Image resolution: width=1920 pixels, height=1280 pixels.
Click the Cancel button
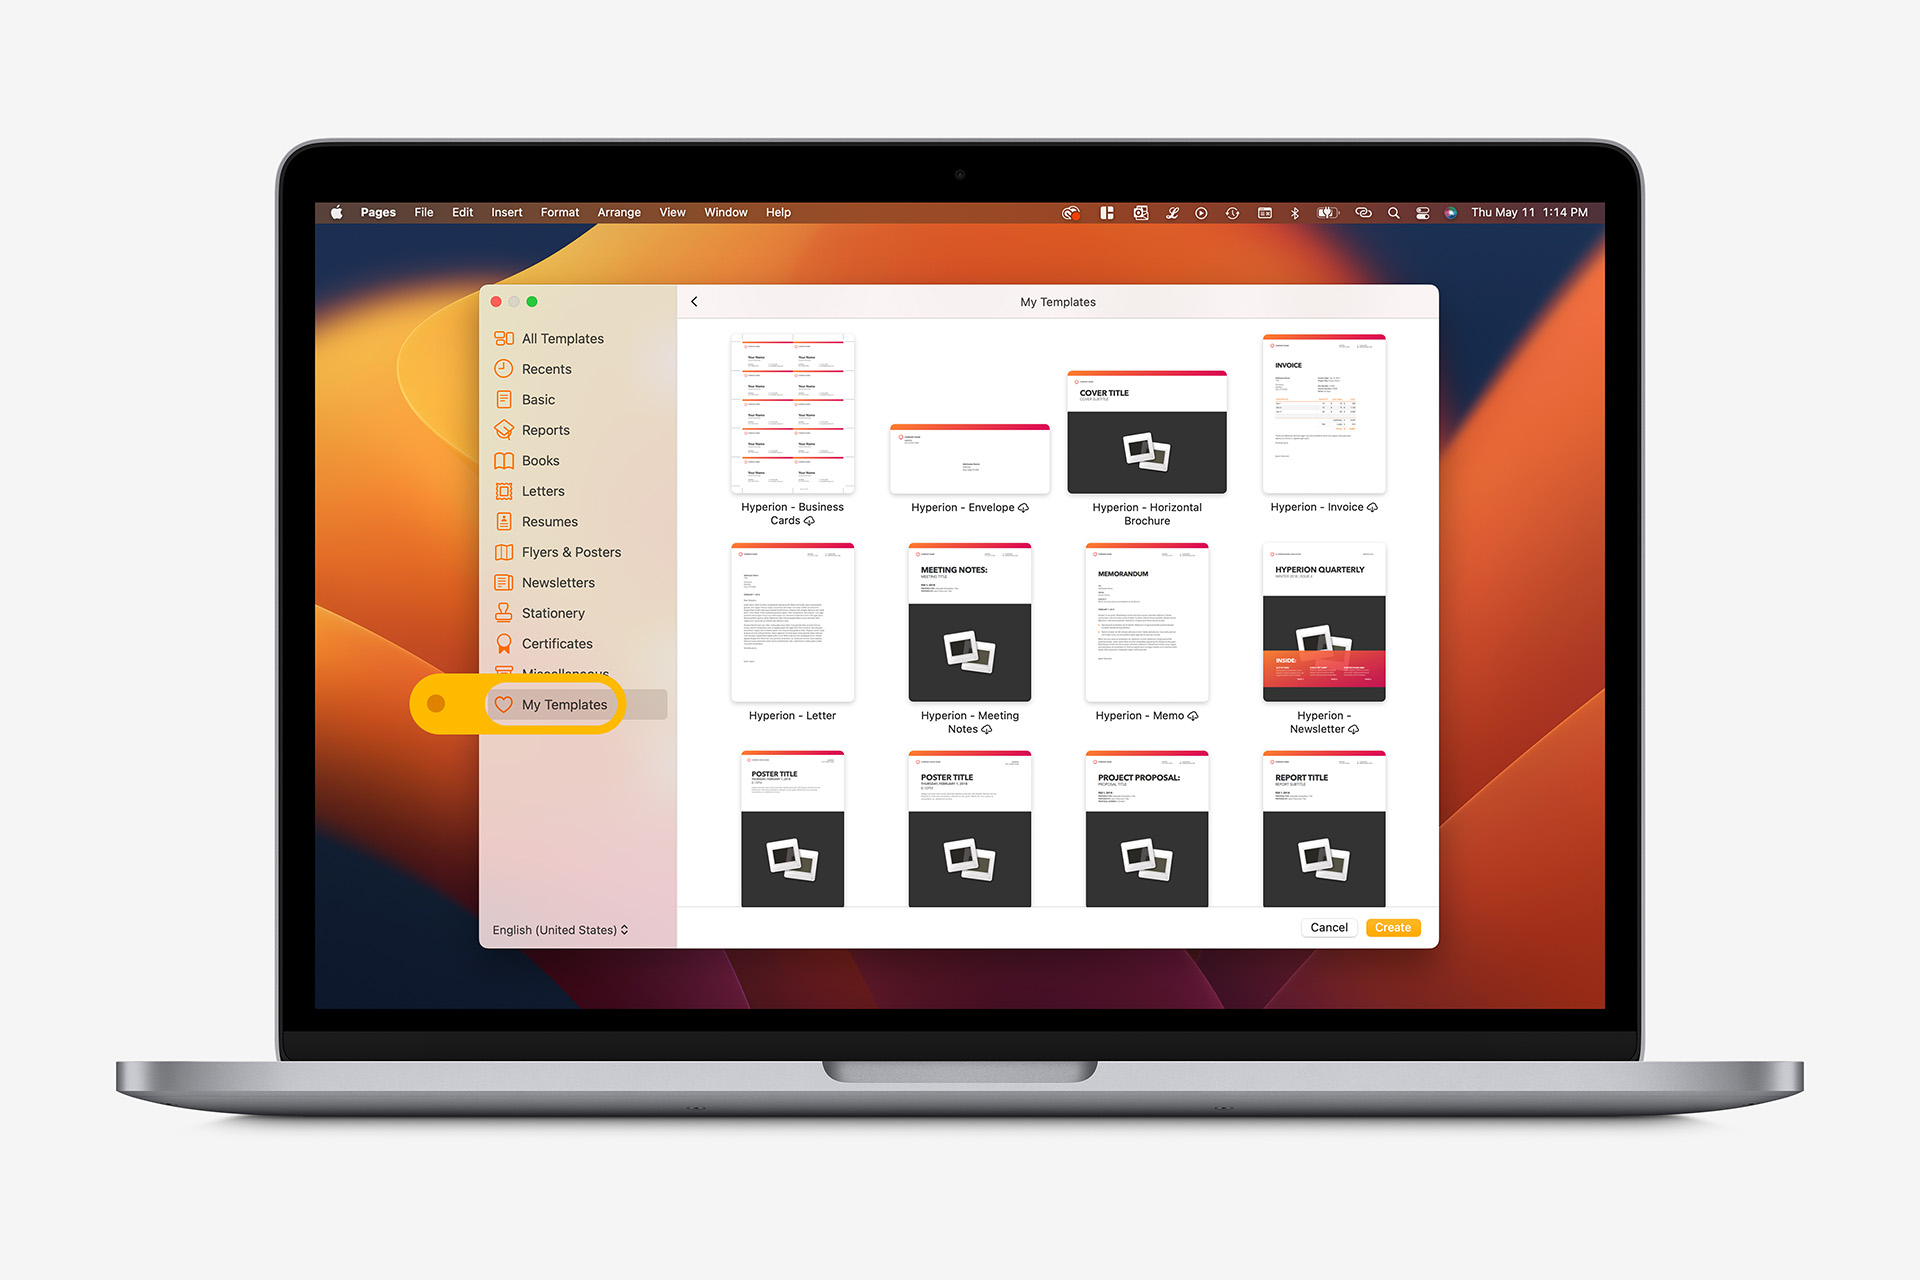click(1327, 926)
